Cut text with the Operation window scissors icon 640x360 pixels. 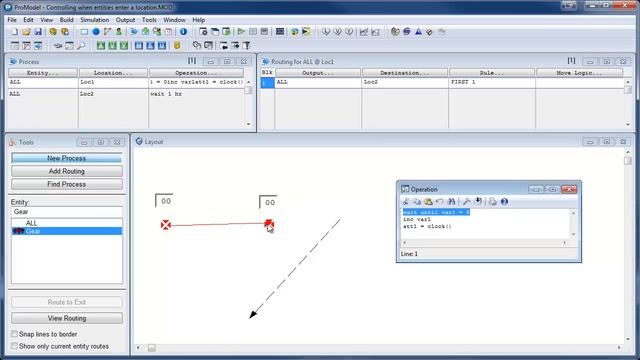point(405,202)
